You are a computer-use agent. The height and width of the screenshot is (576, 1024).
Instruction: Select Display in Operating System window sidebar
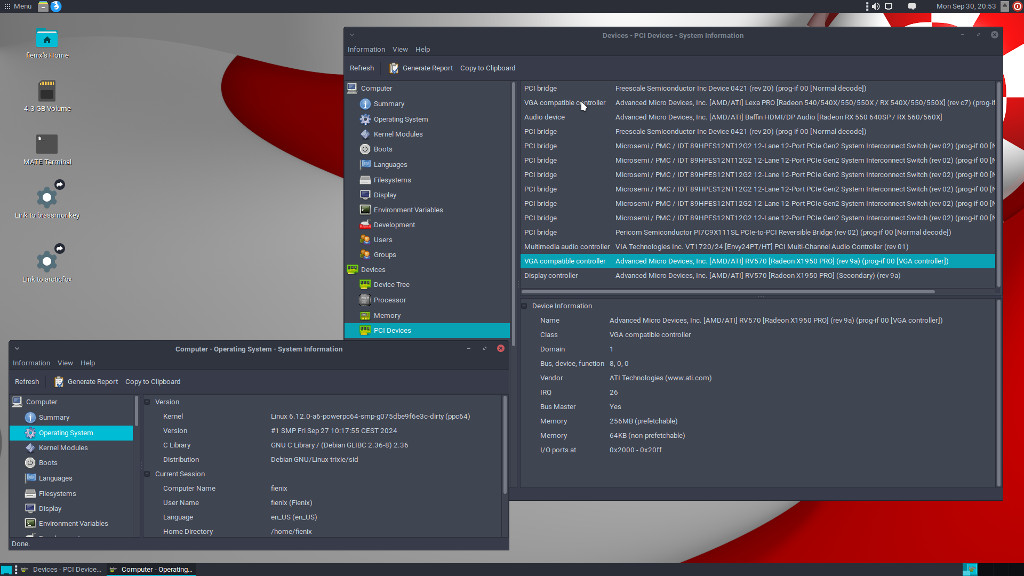50,509
